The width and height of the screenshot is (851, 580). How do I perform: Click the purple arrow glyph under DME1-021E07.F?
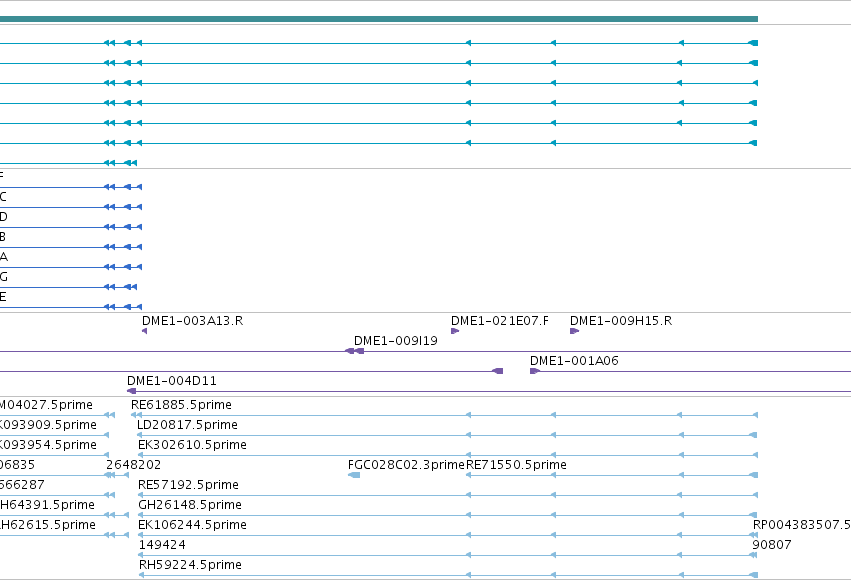pyautogui.click(x=455, y=331)
